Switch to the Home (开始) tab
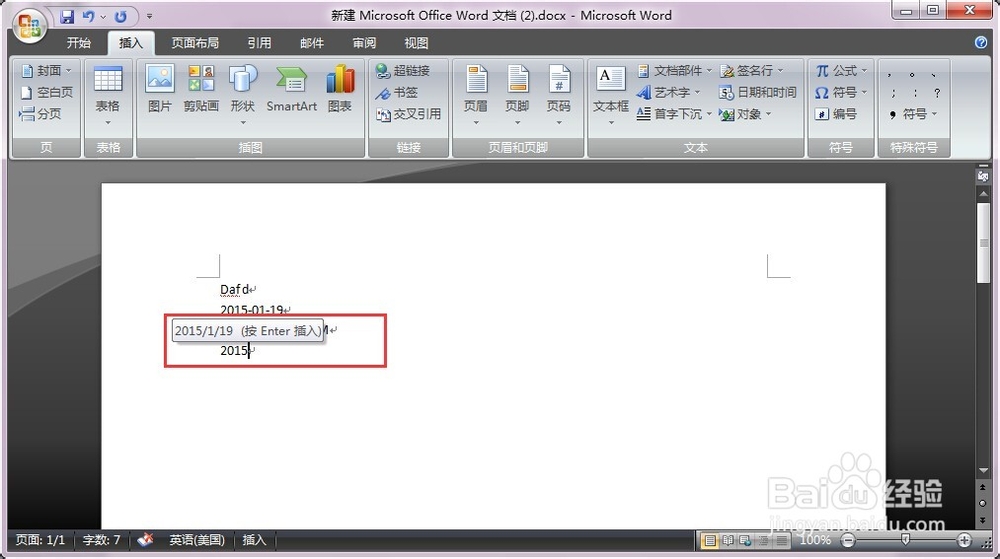The image size is (1000, 559). coord(78,43)
